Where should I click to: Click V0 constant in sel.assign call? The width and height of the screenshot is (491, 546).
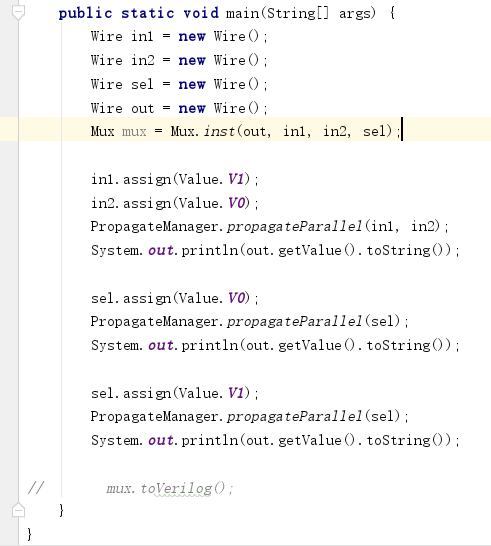[236, 298]
